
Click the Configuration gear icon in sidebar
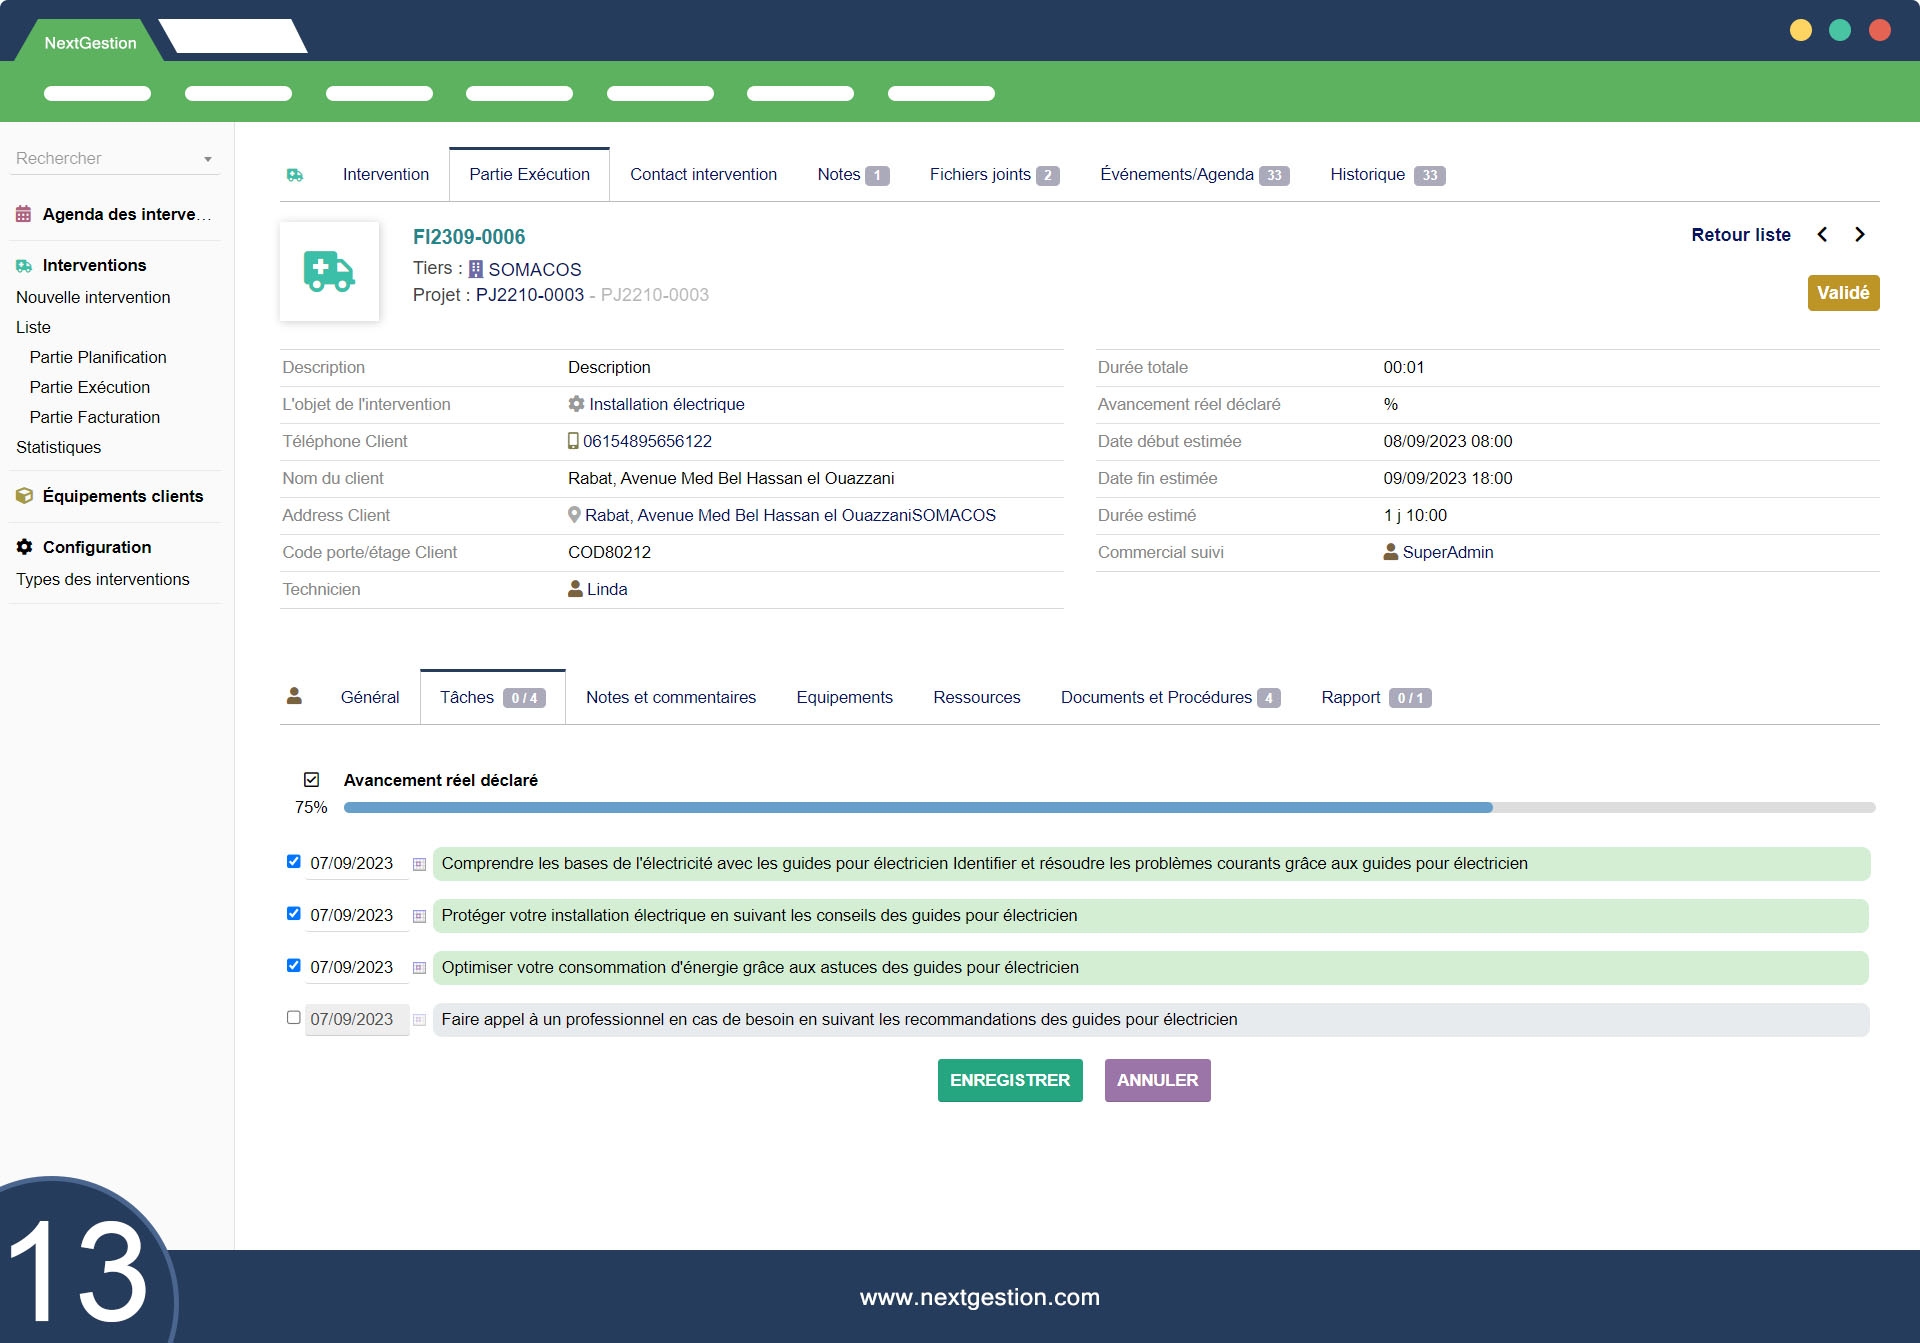[24, 547]
